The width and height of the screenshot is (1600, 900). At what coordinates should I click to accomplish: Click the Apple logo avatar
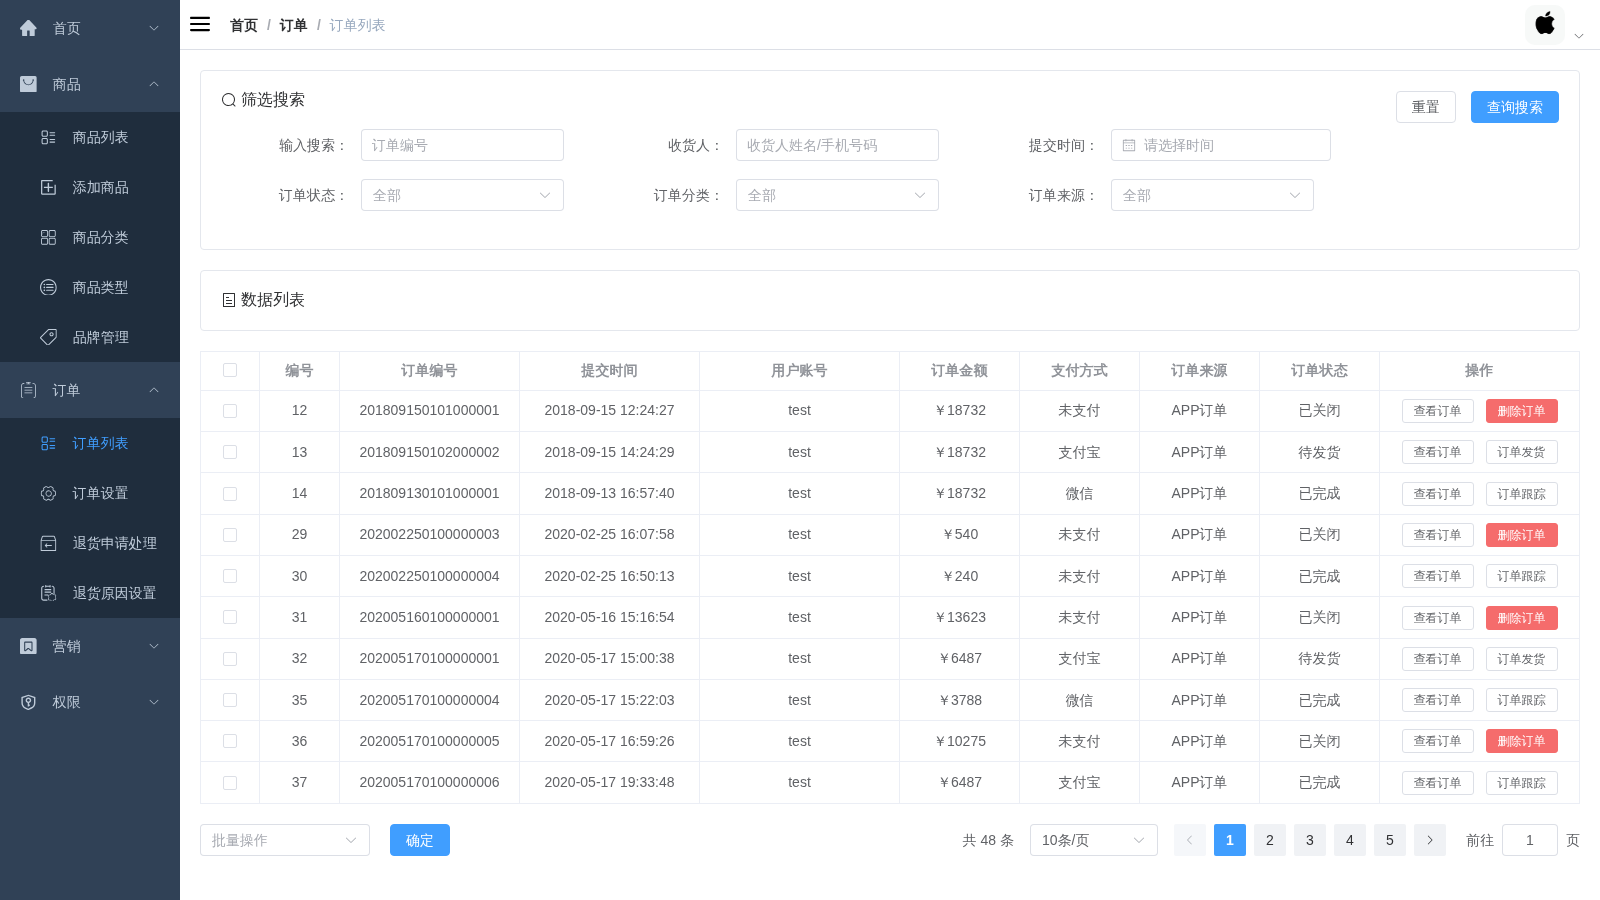1545,24
